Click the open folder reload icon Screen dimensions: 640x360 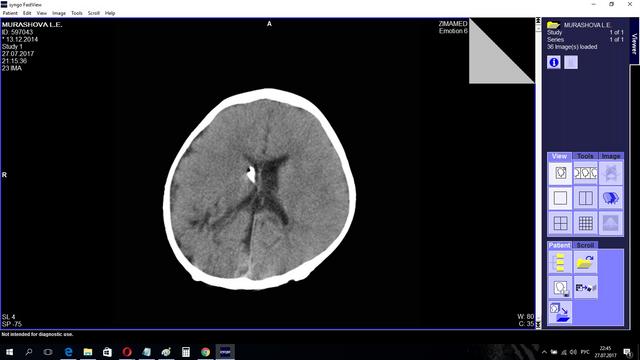[585, 262]
